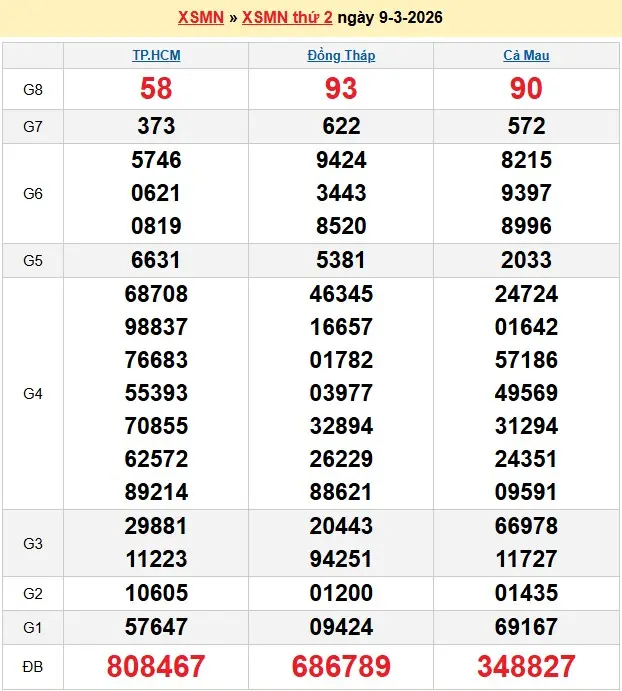Click the red G8 number 93
The height and width of the screenshot is (691, 622).
tap(341, 89)
